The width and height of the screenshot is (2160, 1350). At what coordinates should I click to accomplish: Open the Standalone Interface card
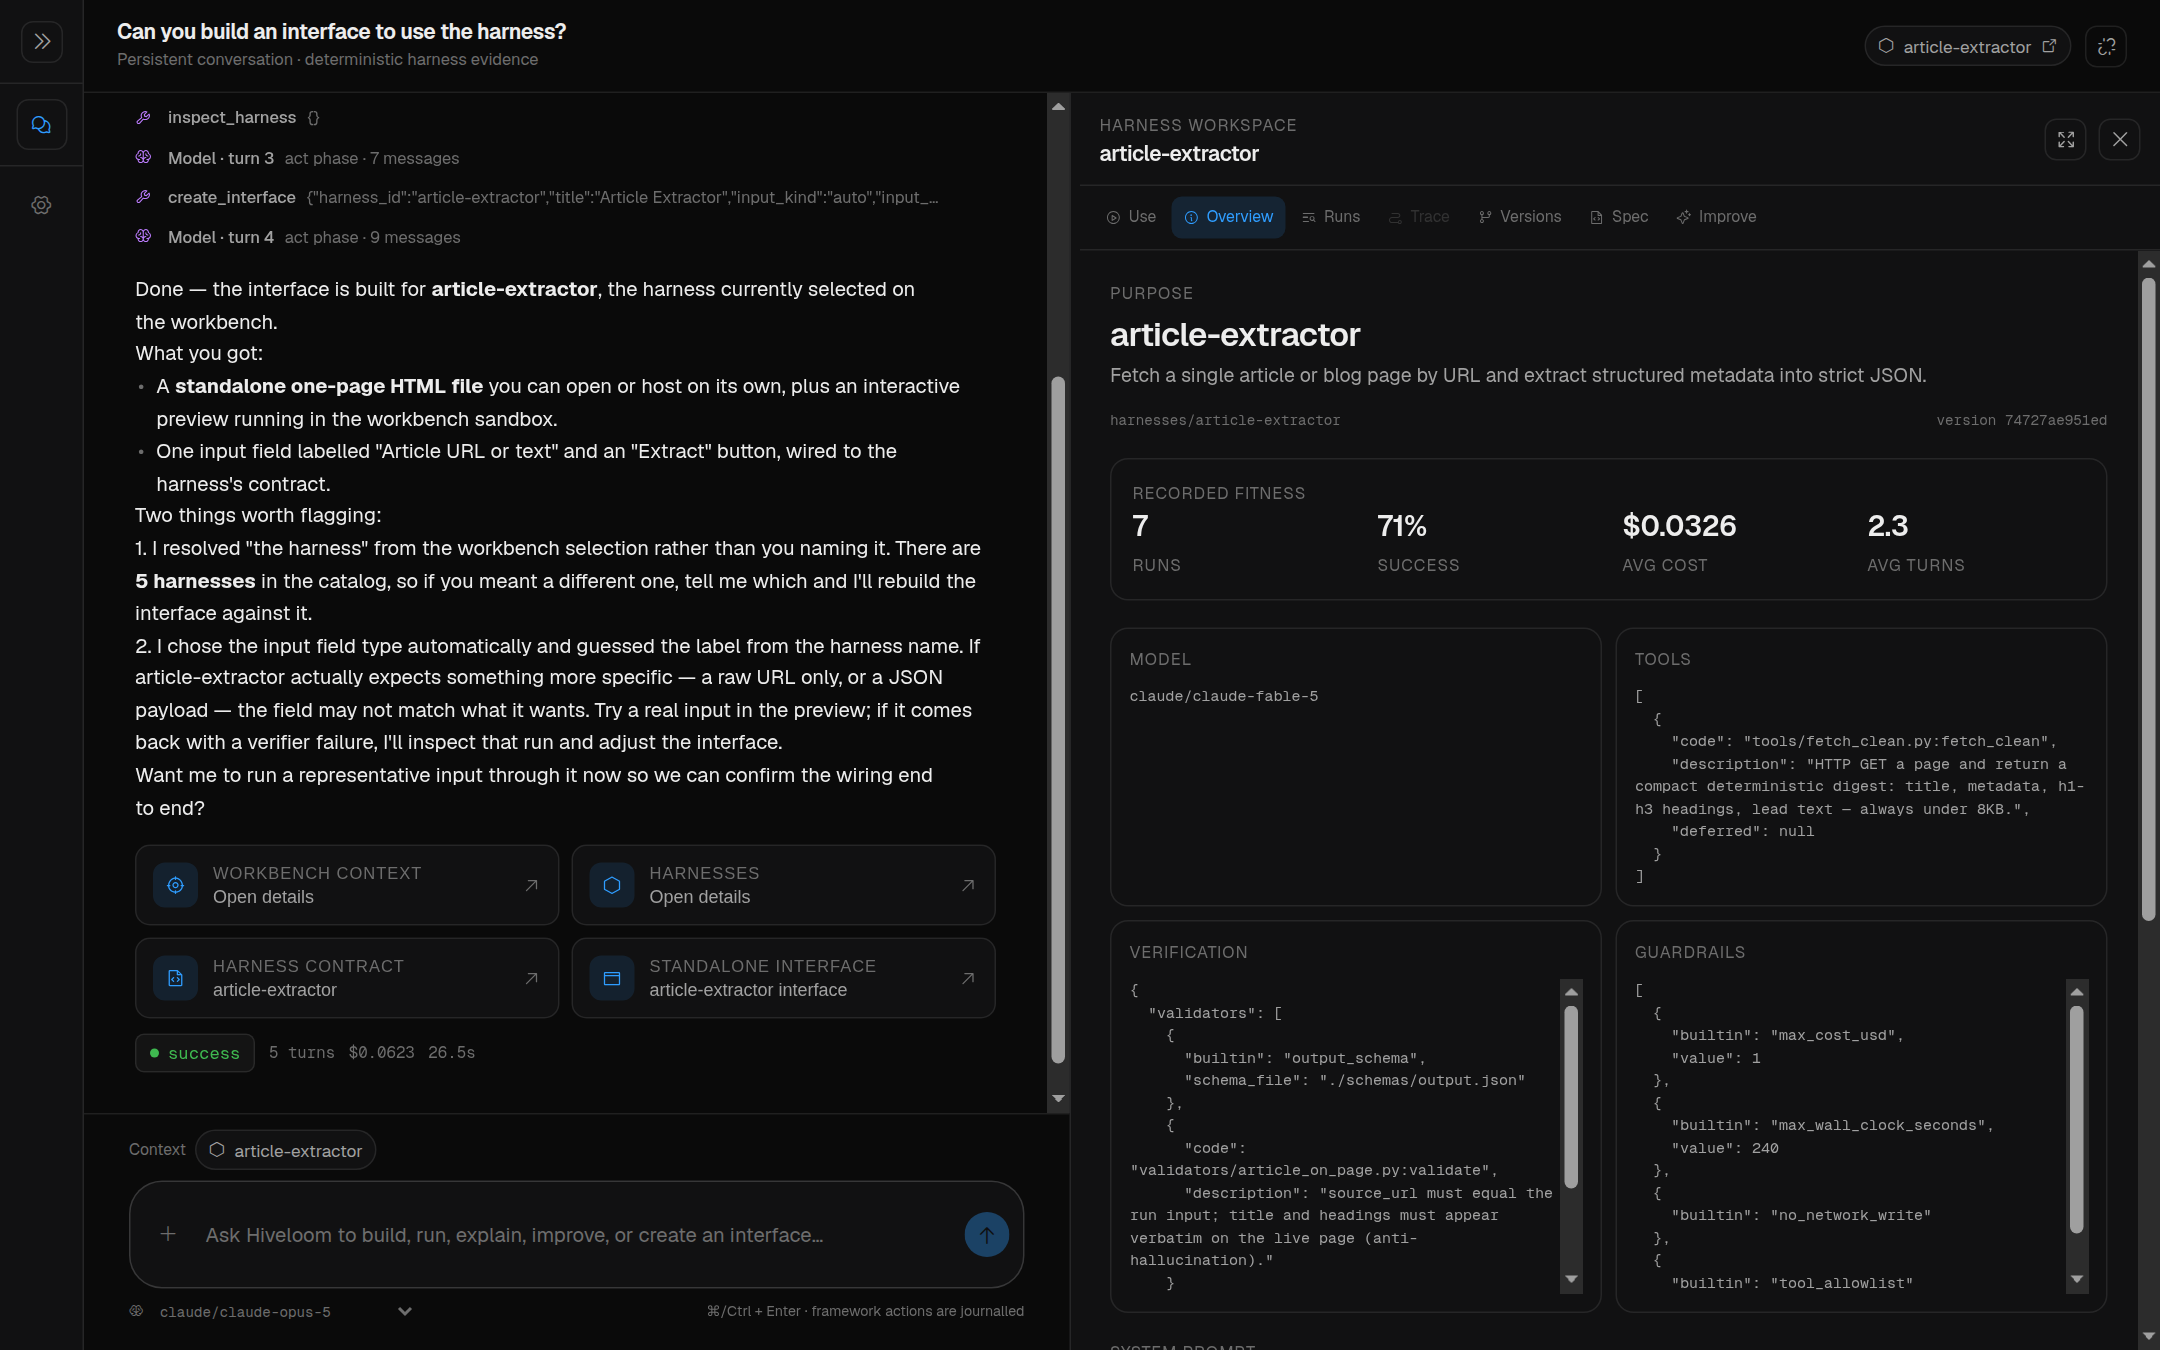click(783, 978)
